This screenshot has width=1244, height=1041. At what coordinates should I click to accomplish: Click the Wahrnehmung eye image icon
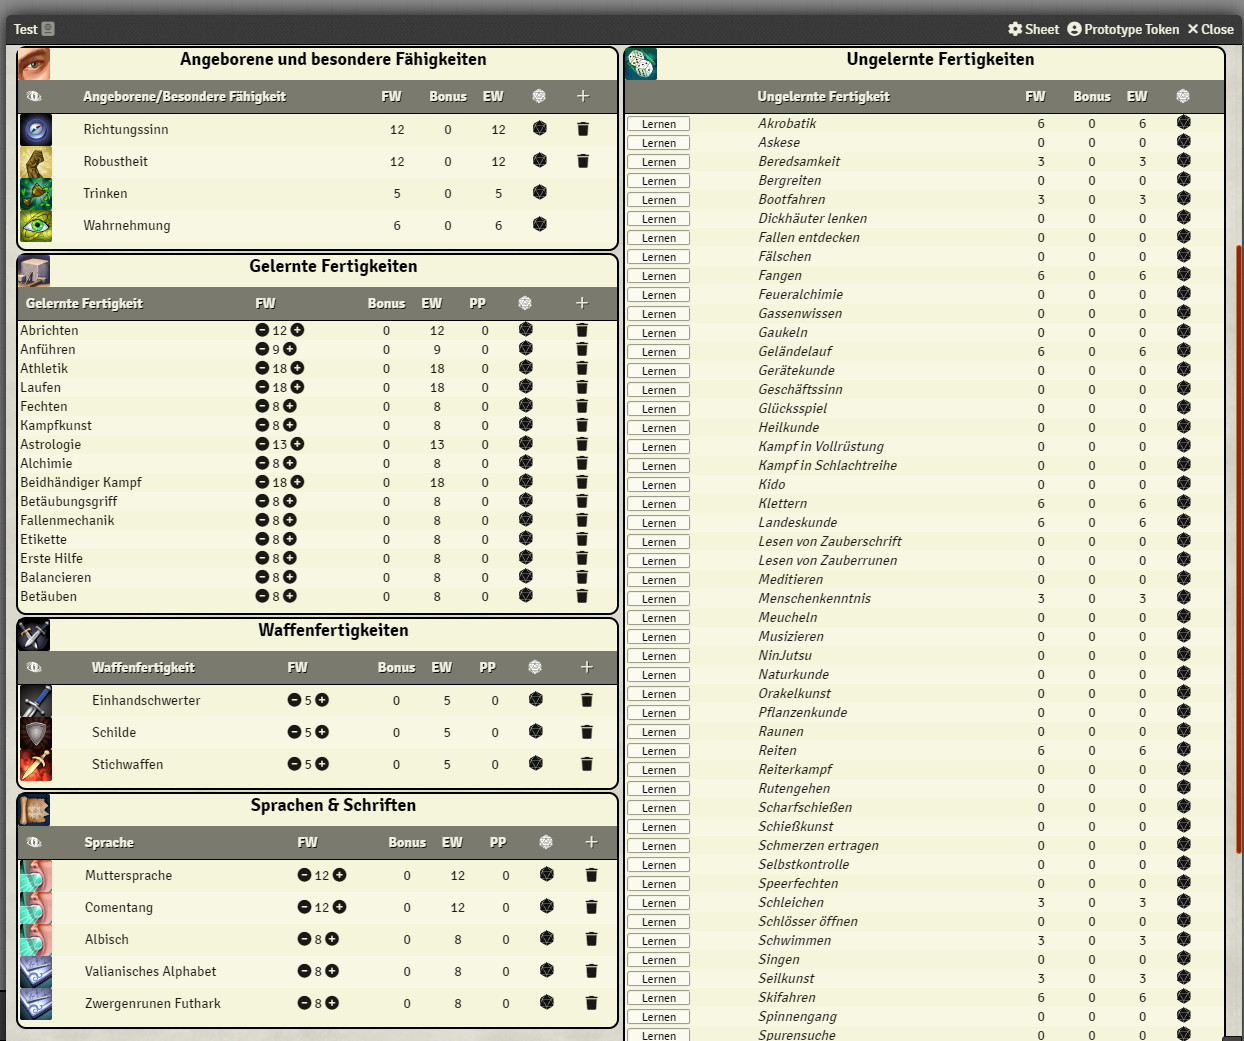tap(36, 226)
